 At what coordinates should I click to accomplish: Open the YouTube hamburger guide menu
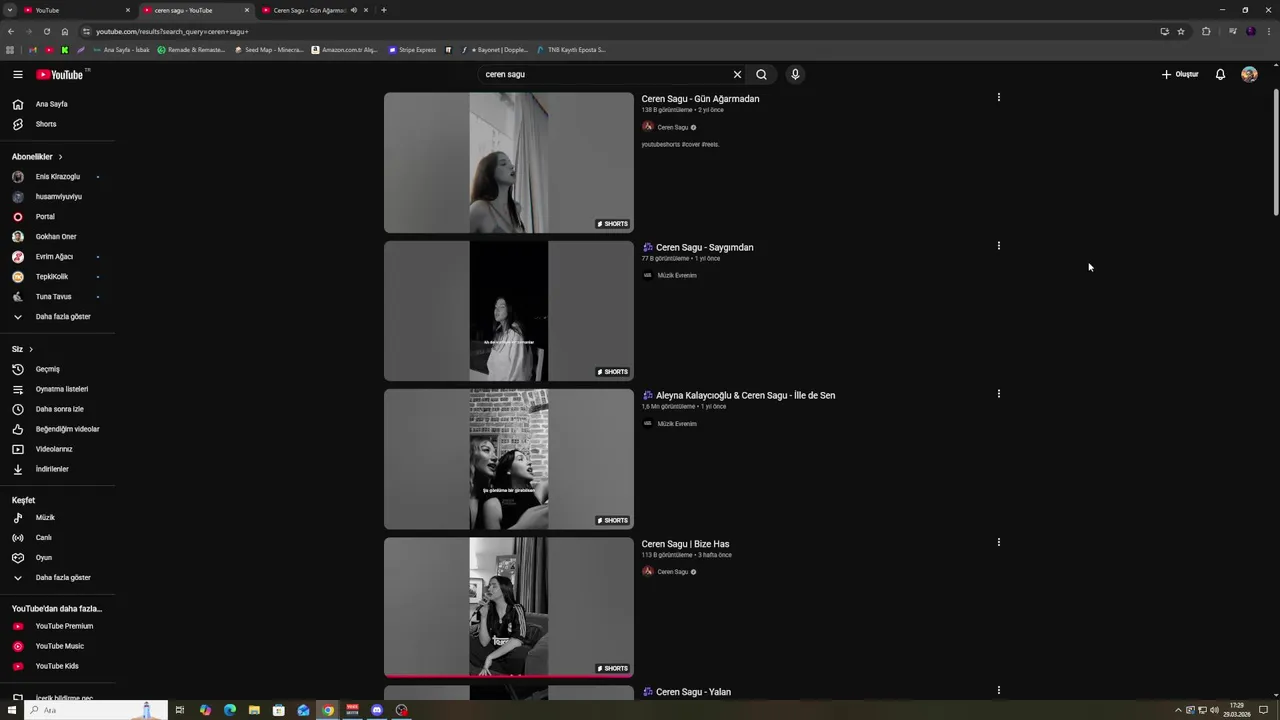(17, 74)
